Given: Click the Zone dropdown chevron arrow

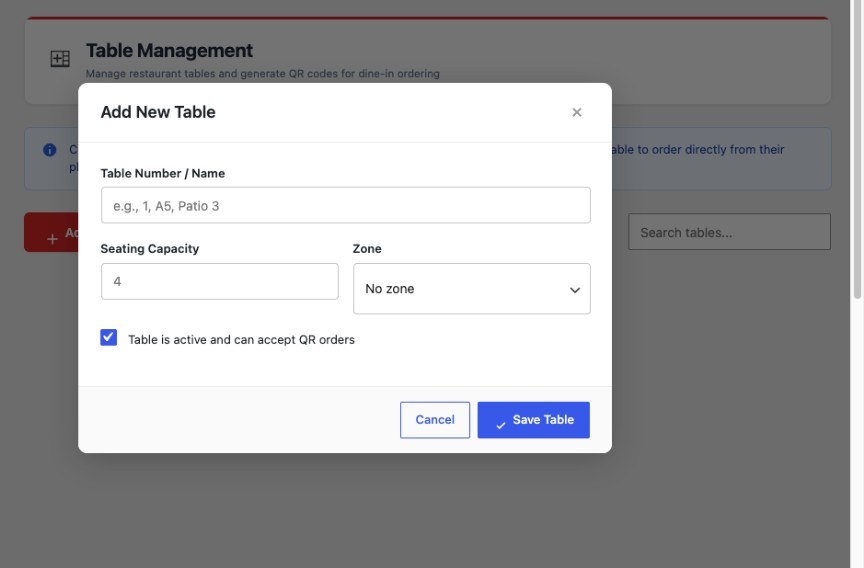Looking at the screenshot, I should pos(575,290).
